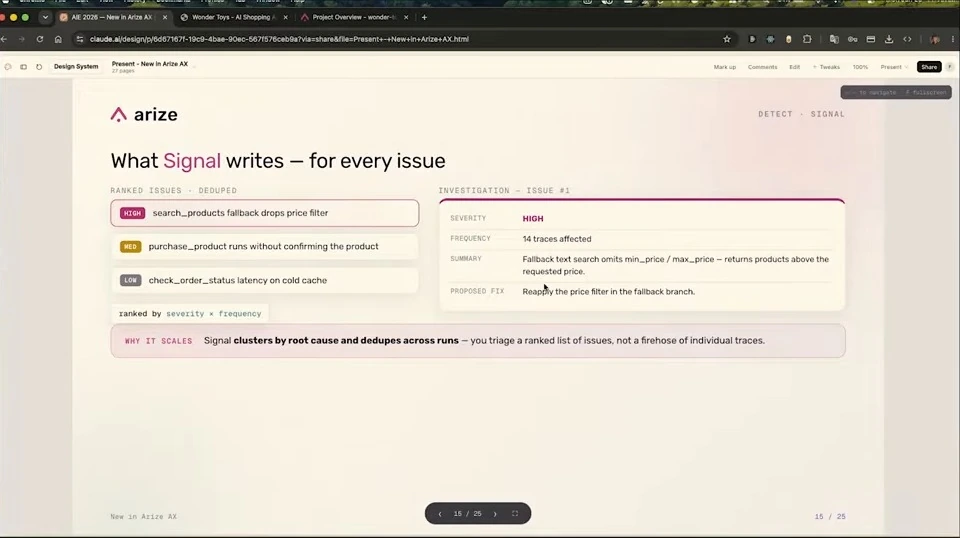Open the Extensions puzzle menu

807,39
